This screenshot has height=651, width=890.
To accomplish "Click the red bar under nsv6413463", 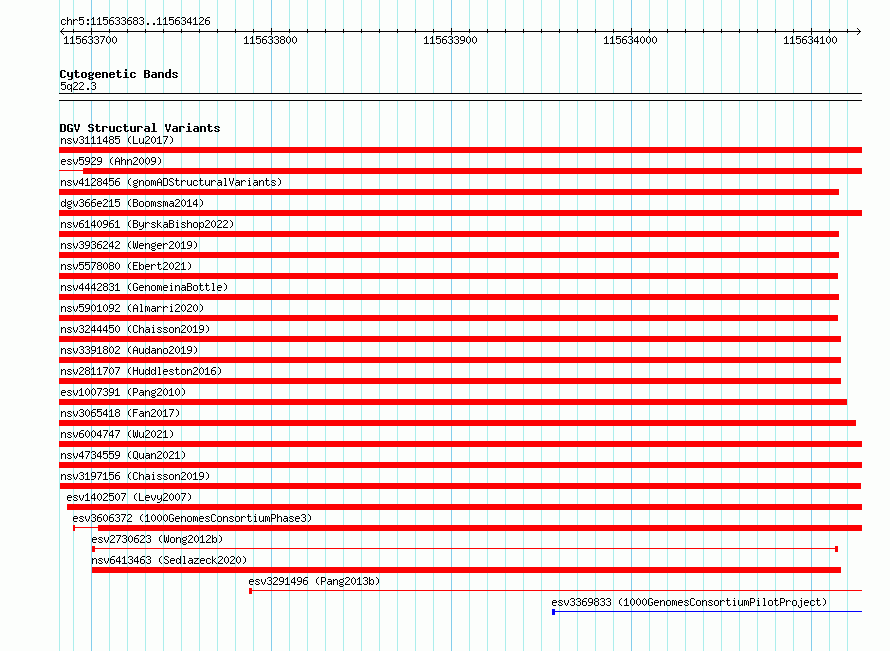I will [x=466, y=570].
